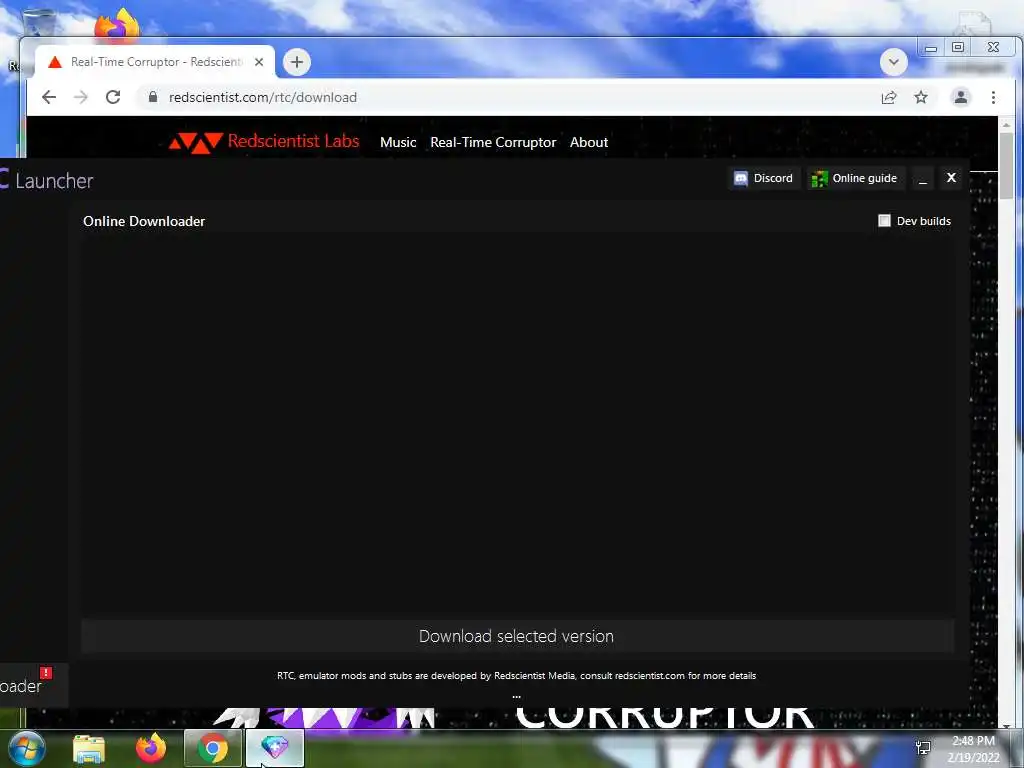This screenshot has width=1024, height=768.
Task: Open File Explorer from taskbar
Action: point(89,749)
